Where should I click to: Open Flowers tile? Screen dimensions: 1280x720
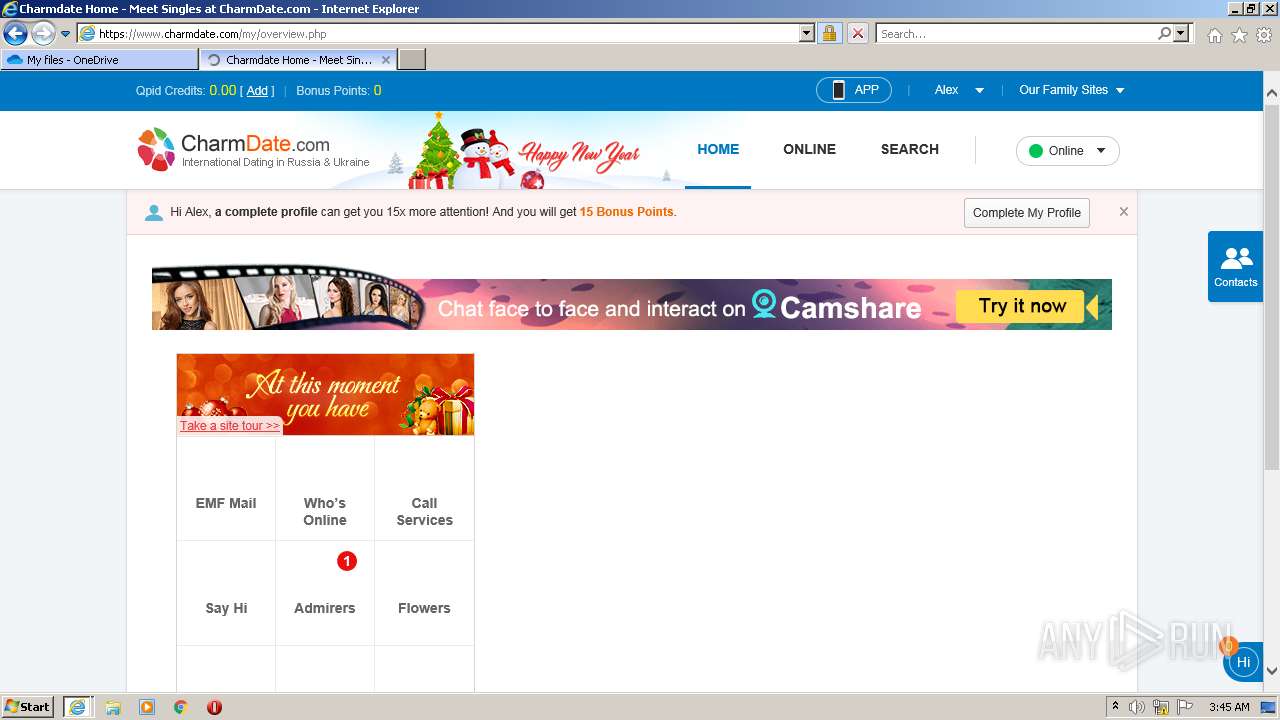point(424,593)
